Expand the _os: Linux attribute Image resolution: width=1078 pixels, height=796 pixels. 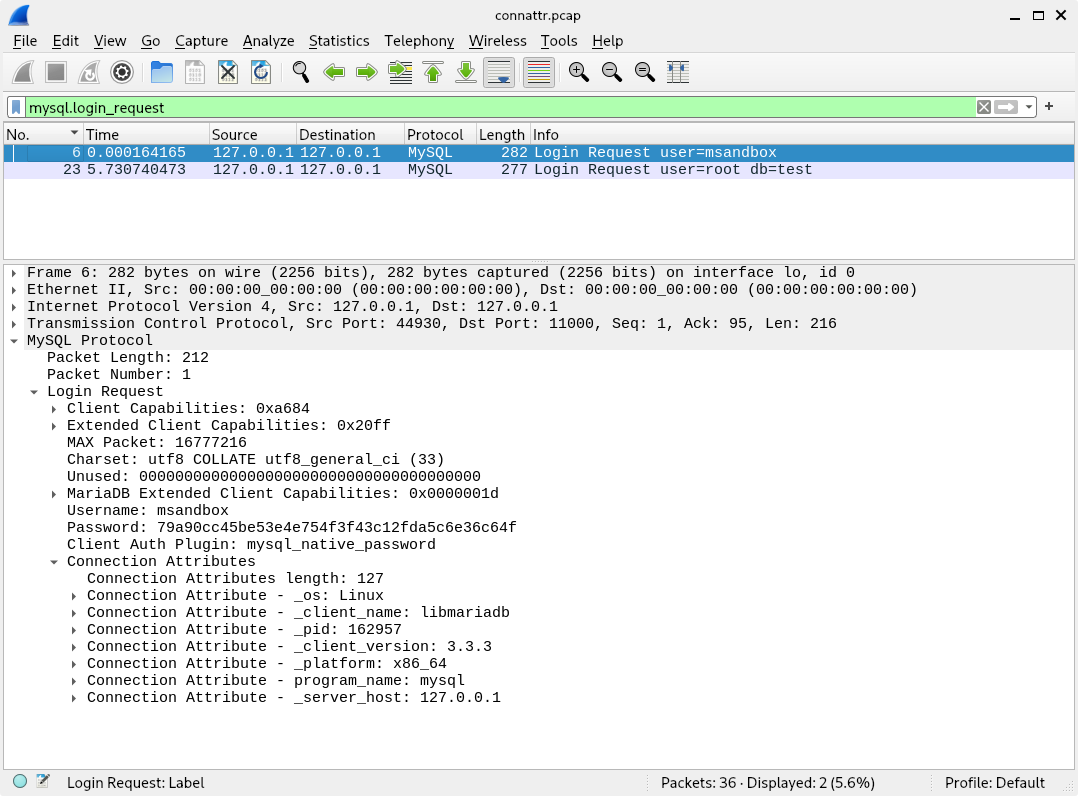[74, 596]
